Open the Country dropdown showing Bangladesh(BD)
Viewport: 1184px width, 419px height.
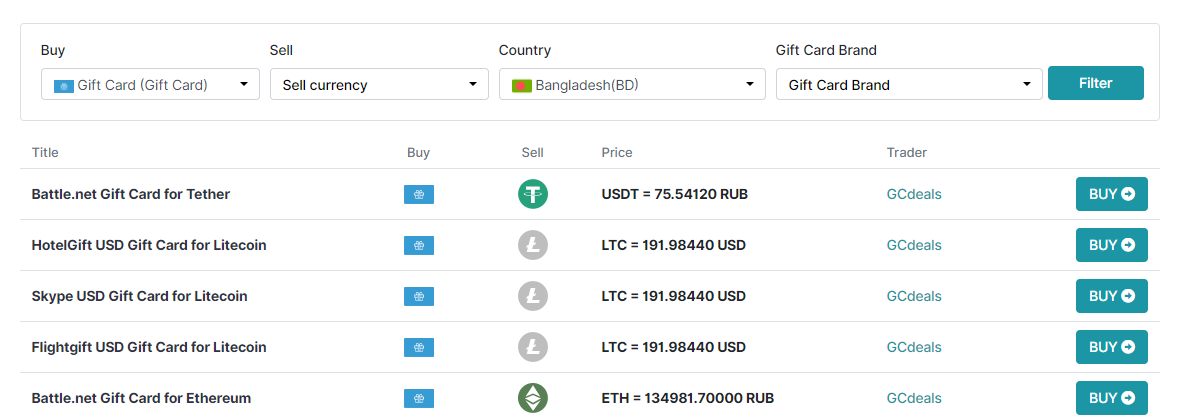632,85
